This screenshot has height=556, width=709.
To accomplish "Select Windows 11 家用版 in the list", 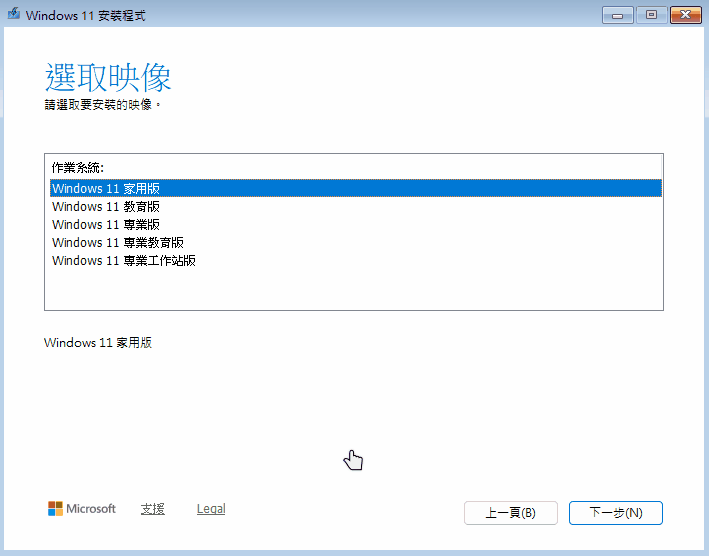I will [x=355, y=188].
